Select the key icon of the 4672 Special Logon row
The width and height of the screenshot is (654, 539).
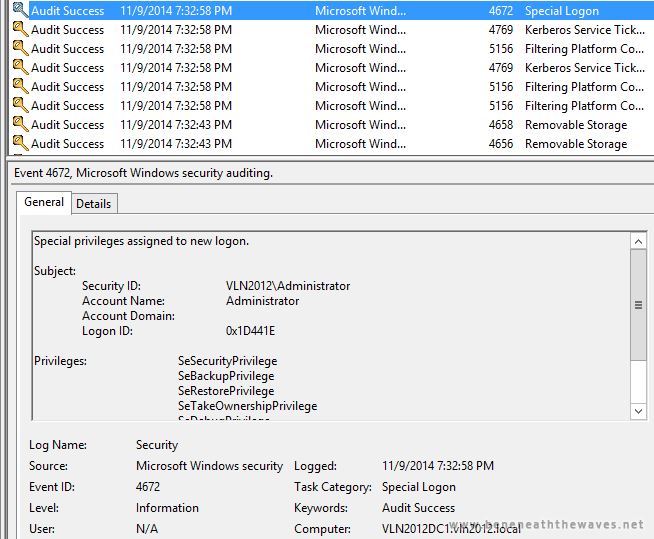[20, 10]
